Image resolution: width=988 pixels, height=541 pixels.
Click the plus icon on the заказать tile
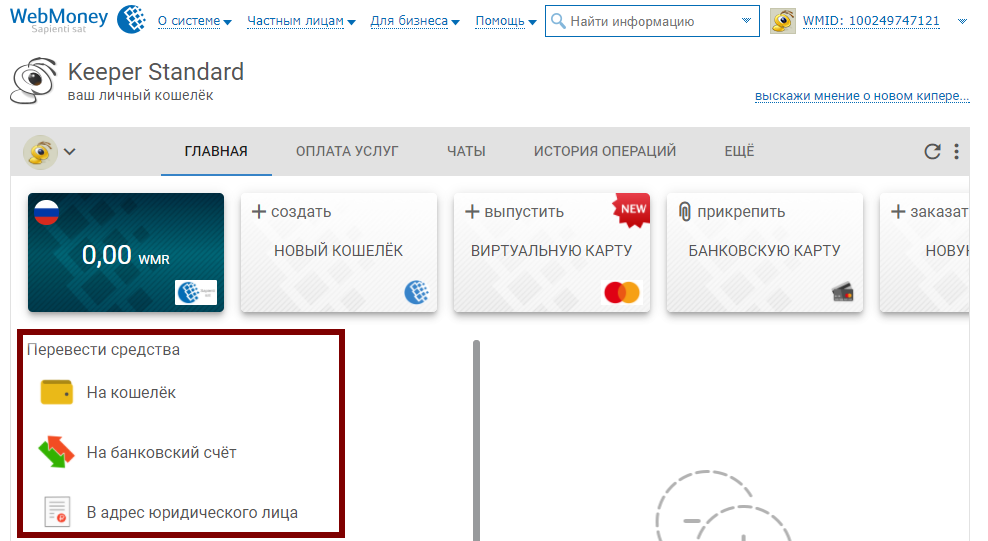pos(898,212)
